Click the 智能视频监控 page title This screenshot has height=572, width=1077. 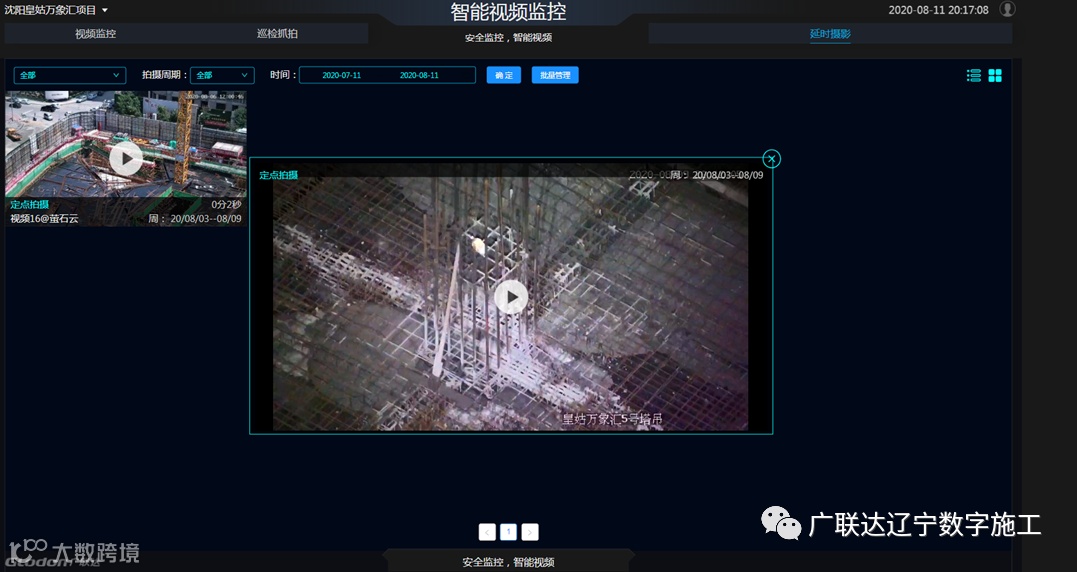coord(508,12)
